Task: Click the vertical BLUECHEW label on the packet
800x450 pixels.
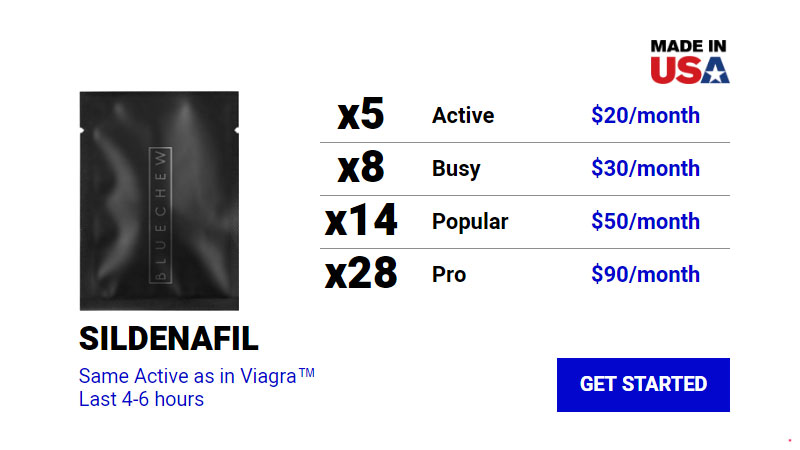Action: point(160,215)
